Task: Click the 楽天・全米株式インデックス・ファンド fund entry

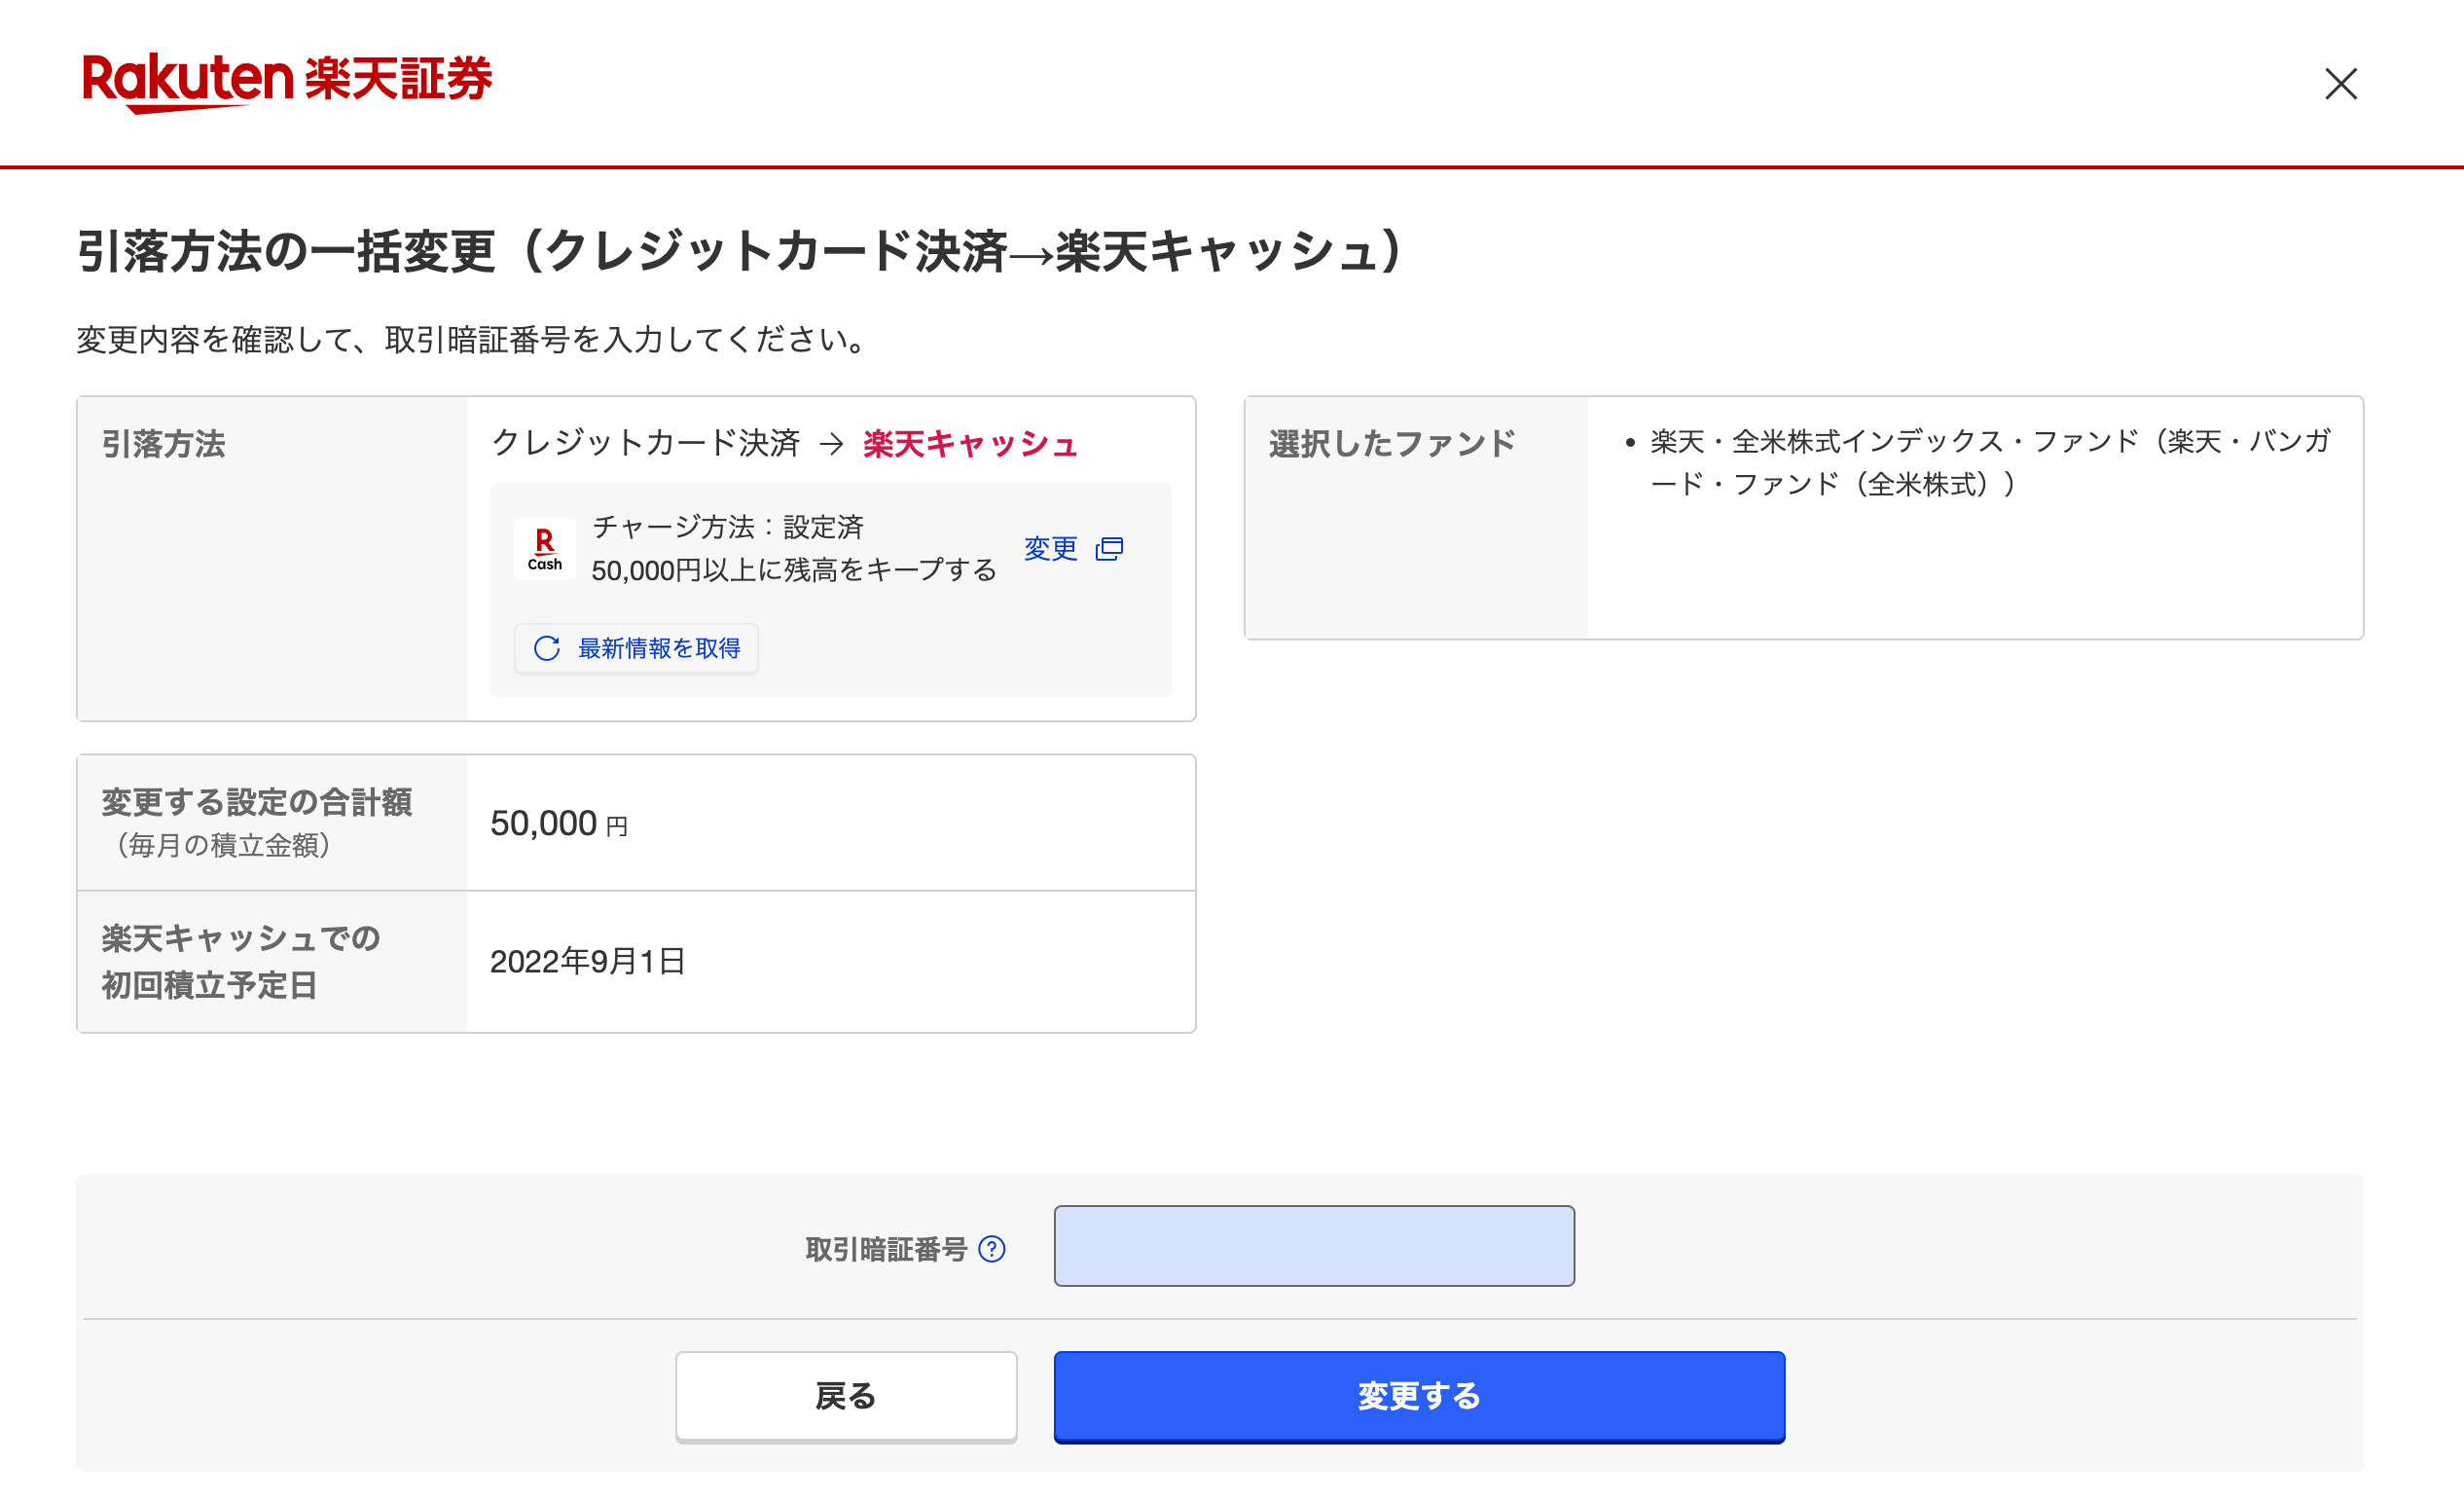Action: point(1989,463)
